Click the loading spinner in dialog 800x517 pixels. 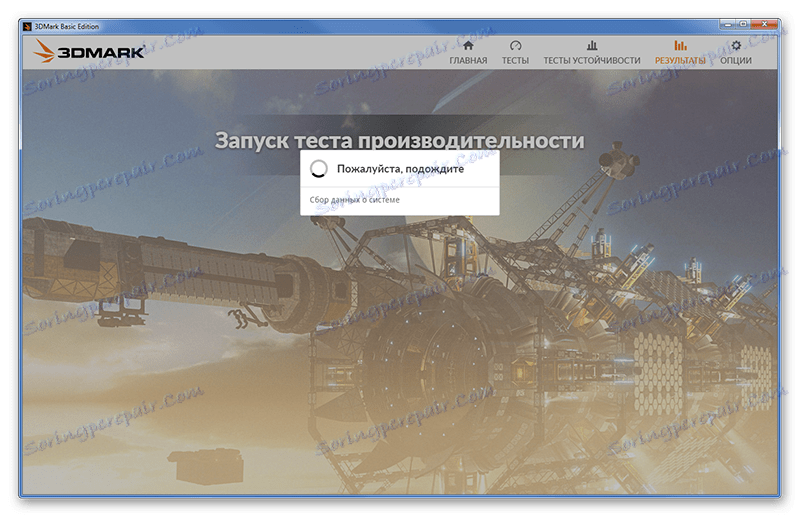(x=319, y=169)
